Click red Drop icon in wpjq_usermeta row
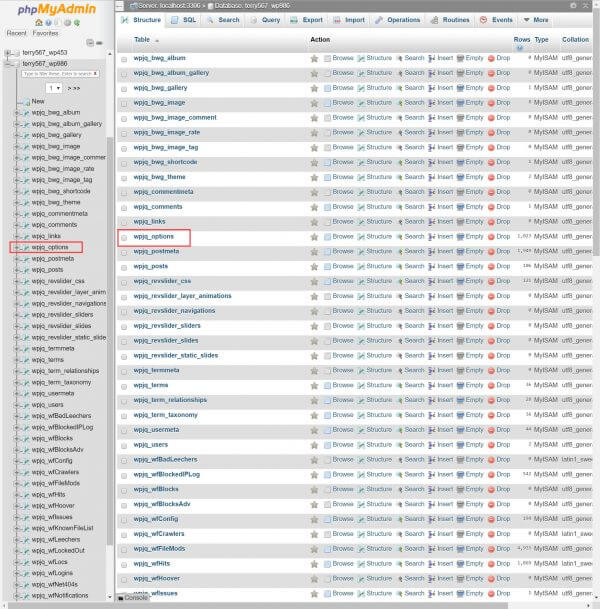 pyautogui.click(x=491, y=430)
